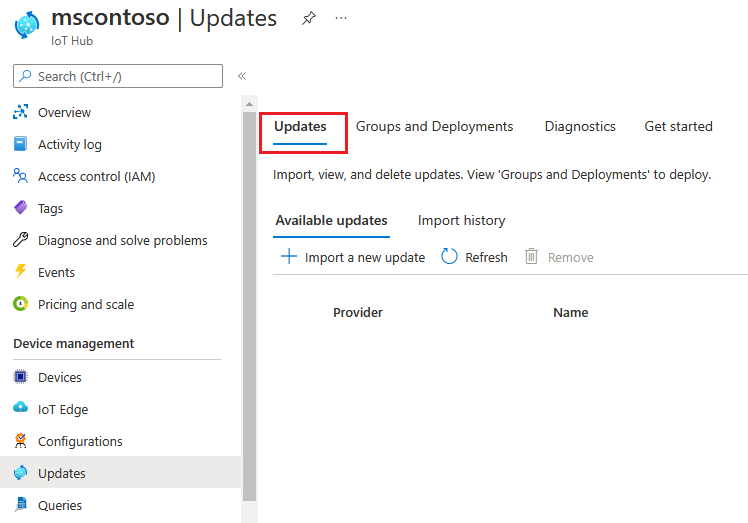Click the Queries document icon
Screen dimensions: 748x523
click(x=21, y=504)
